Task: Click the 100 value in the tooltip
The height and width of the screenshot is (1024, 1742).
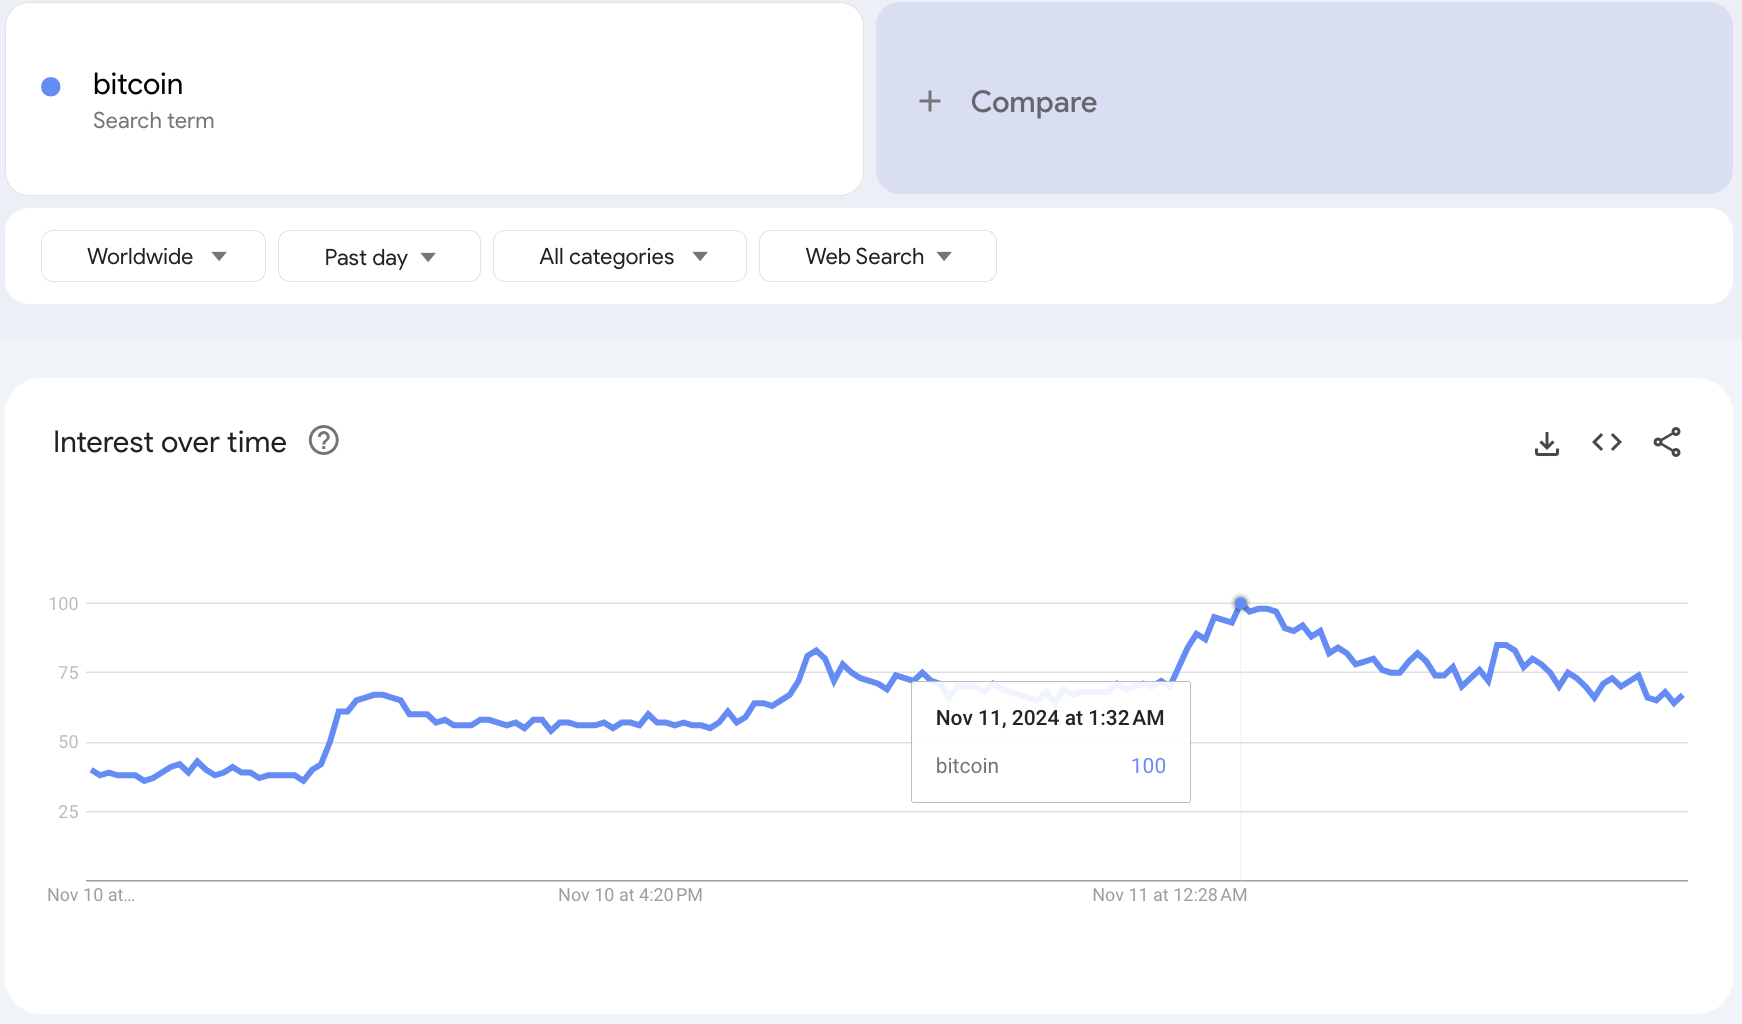Action: click(x=1148, y=766)
